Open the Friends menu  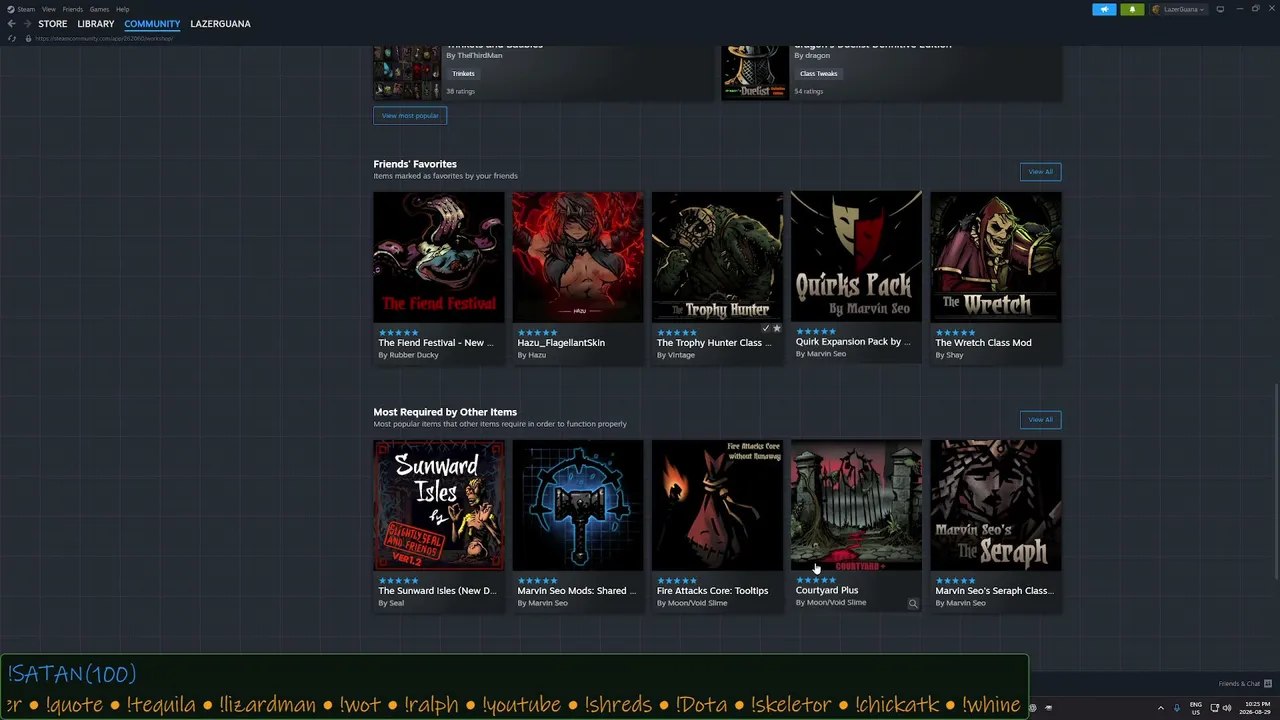coord(73,9)
